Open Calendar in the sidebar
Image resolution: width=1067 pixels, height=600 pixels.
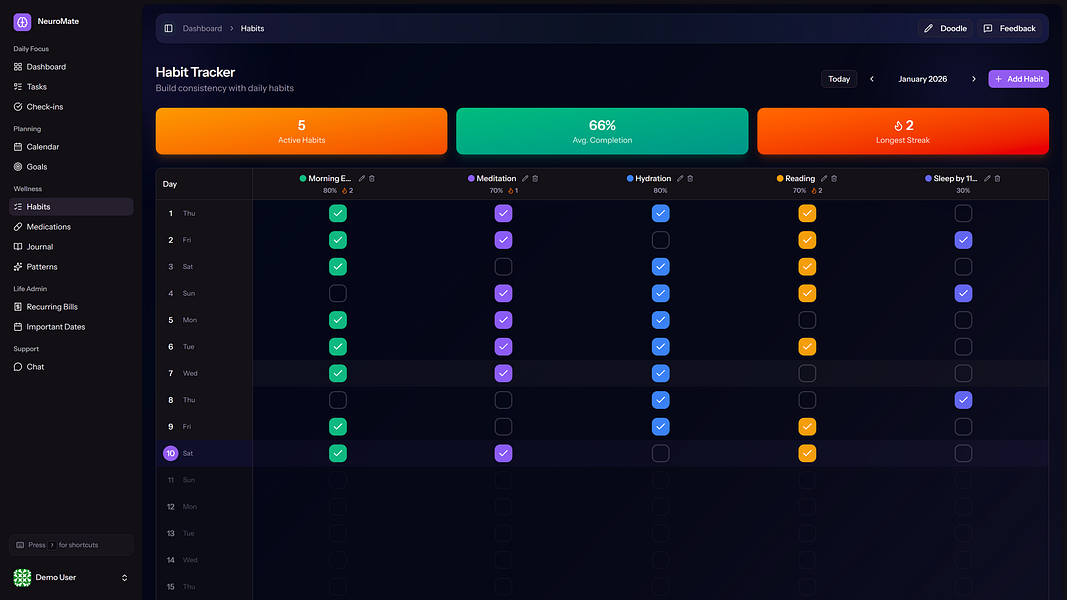click(x=71, y=147)
